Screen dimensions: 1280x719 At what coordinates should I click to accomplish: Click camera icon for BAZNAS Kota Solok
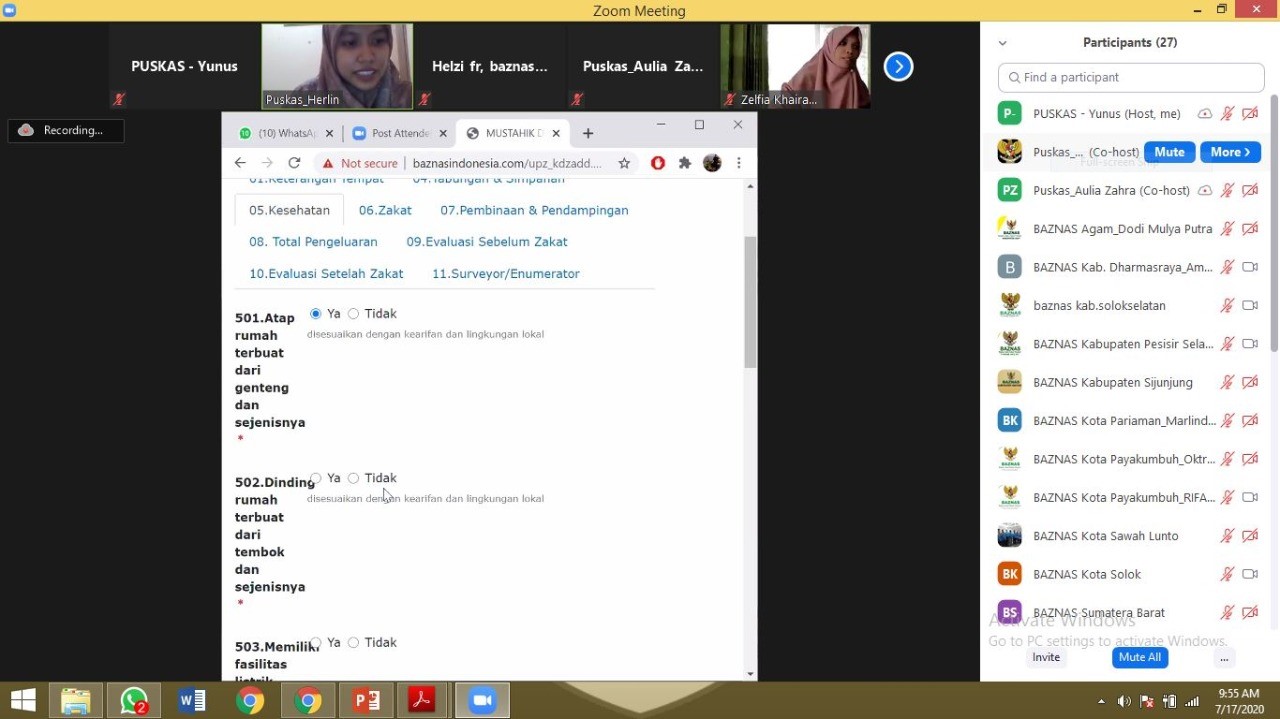[1249, 574]
